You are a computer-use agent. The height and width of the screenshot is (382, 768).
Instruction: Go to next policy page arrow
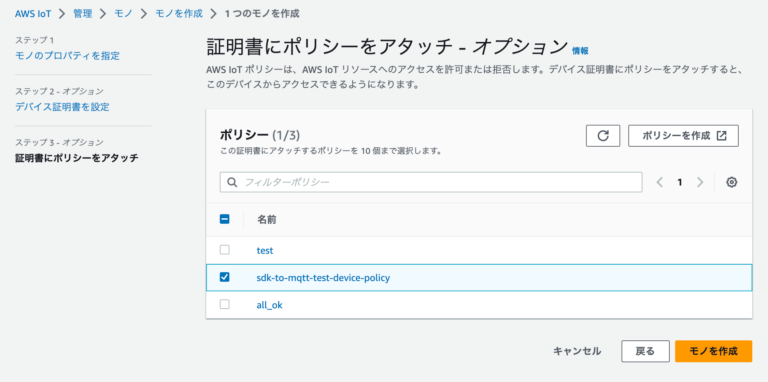700,182
